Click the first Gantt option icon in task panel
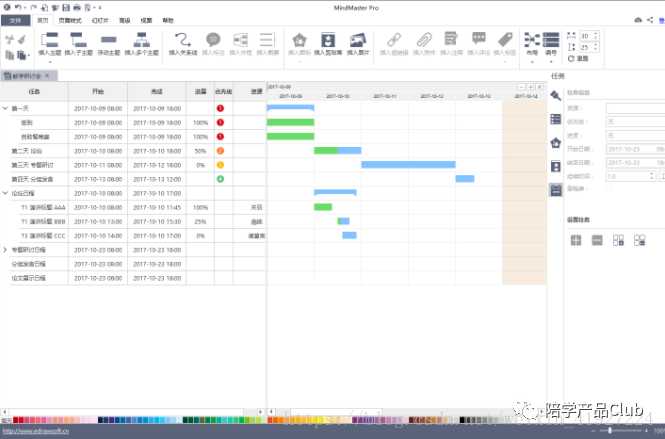Screen dimensions: 665x439 tap(576, 240)
